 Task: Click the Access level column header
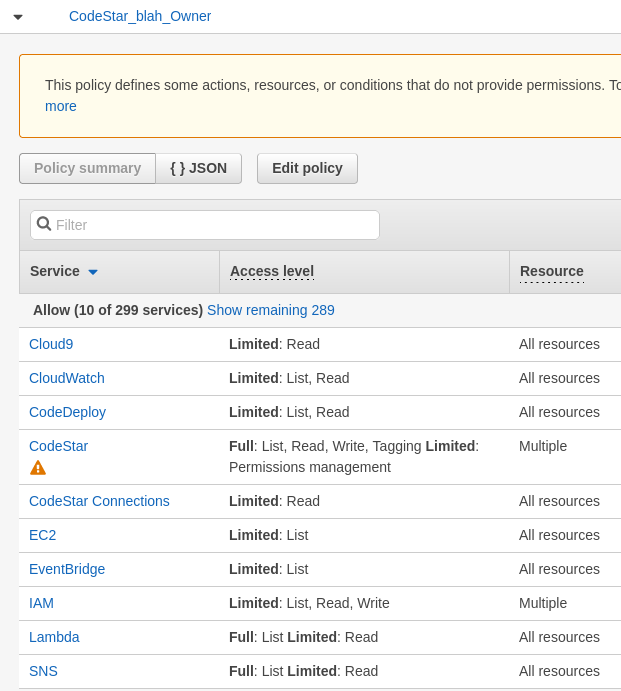(x=272, y=271)
